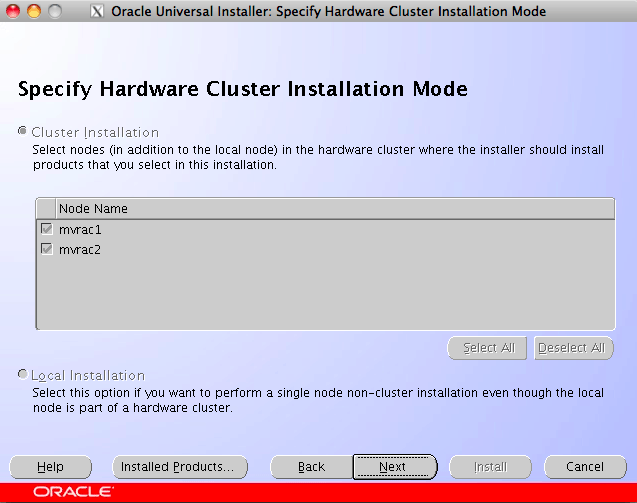Go Back to the previous step
637x503 pixels.
pyautogui.click(x=311, y=467)
